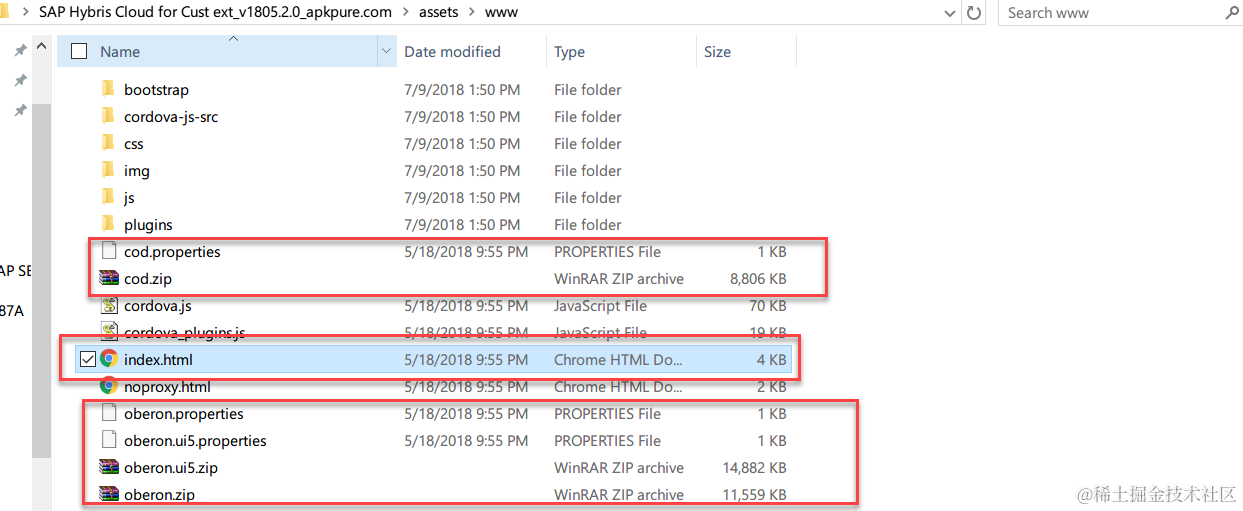
Task: Expand the chevron before assets breadcrumb
Action: point(407,13)
